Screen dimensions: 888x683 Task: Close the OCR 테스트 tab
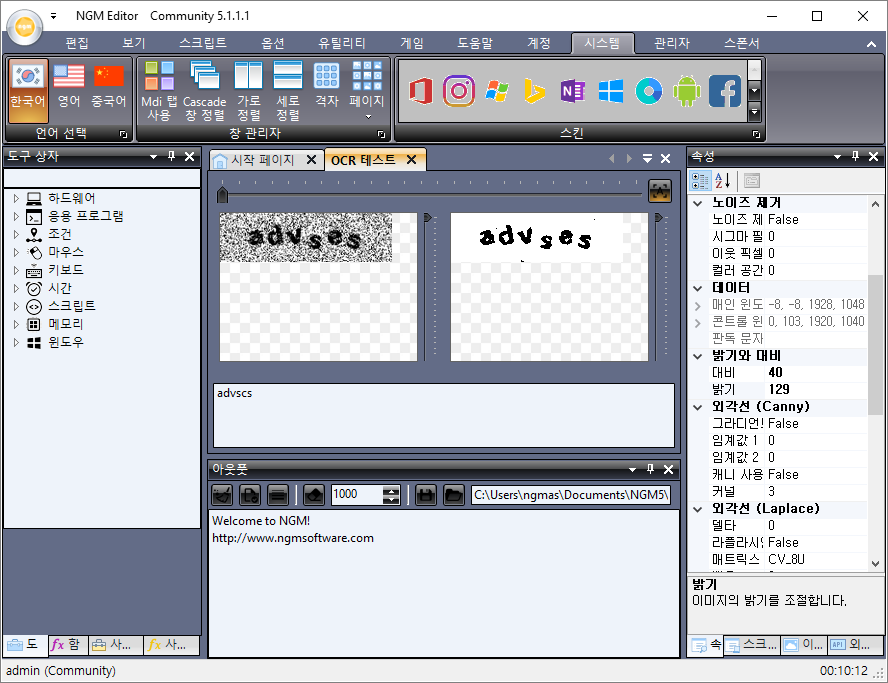[412, 160]
